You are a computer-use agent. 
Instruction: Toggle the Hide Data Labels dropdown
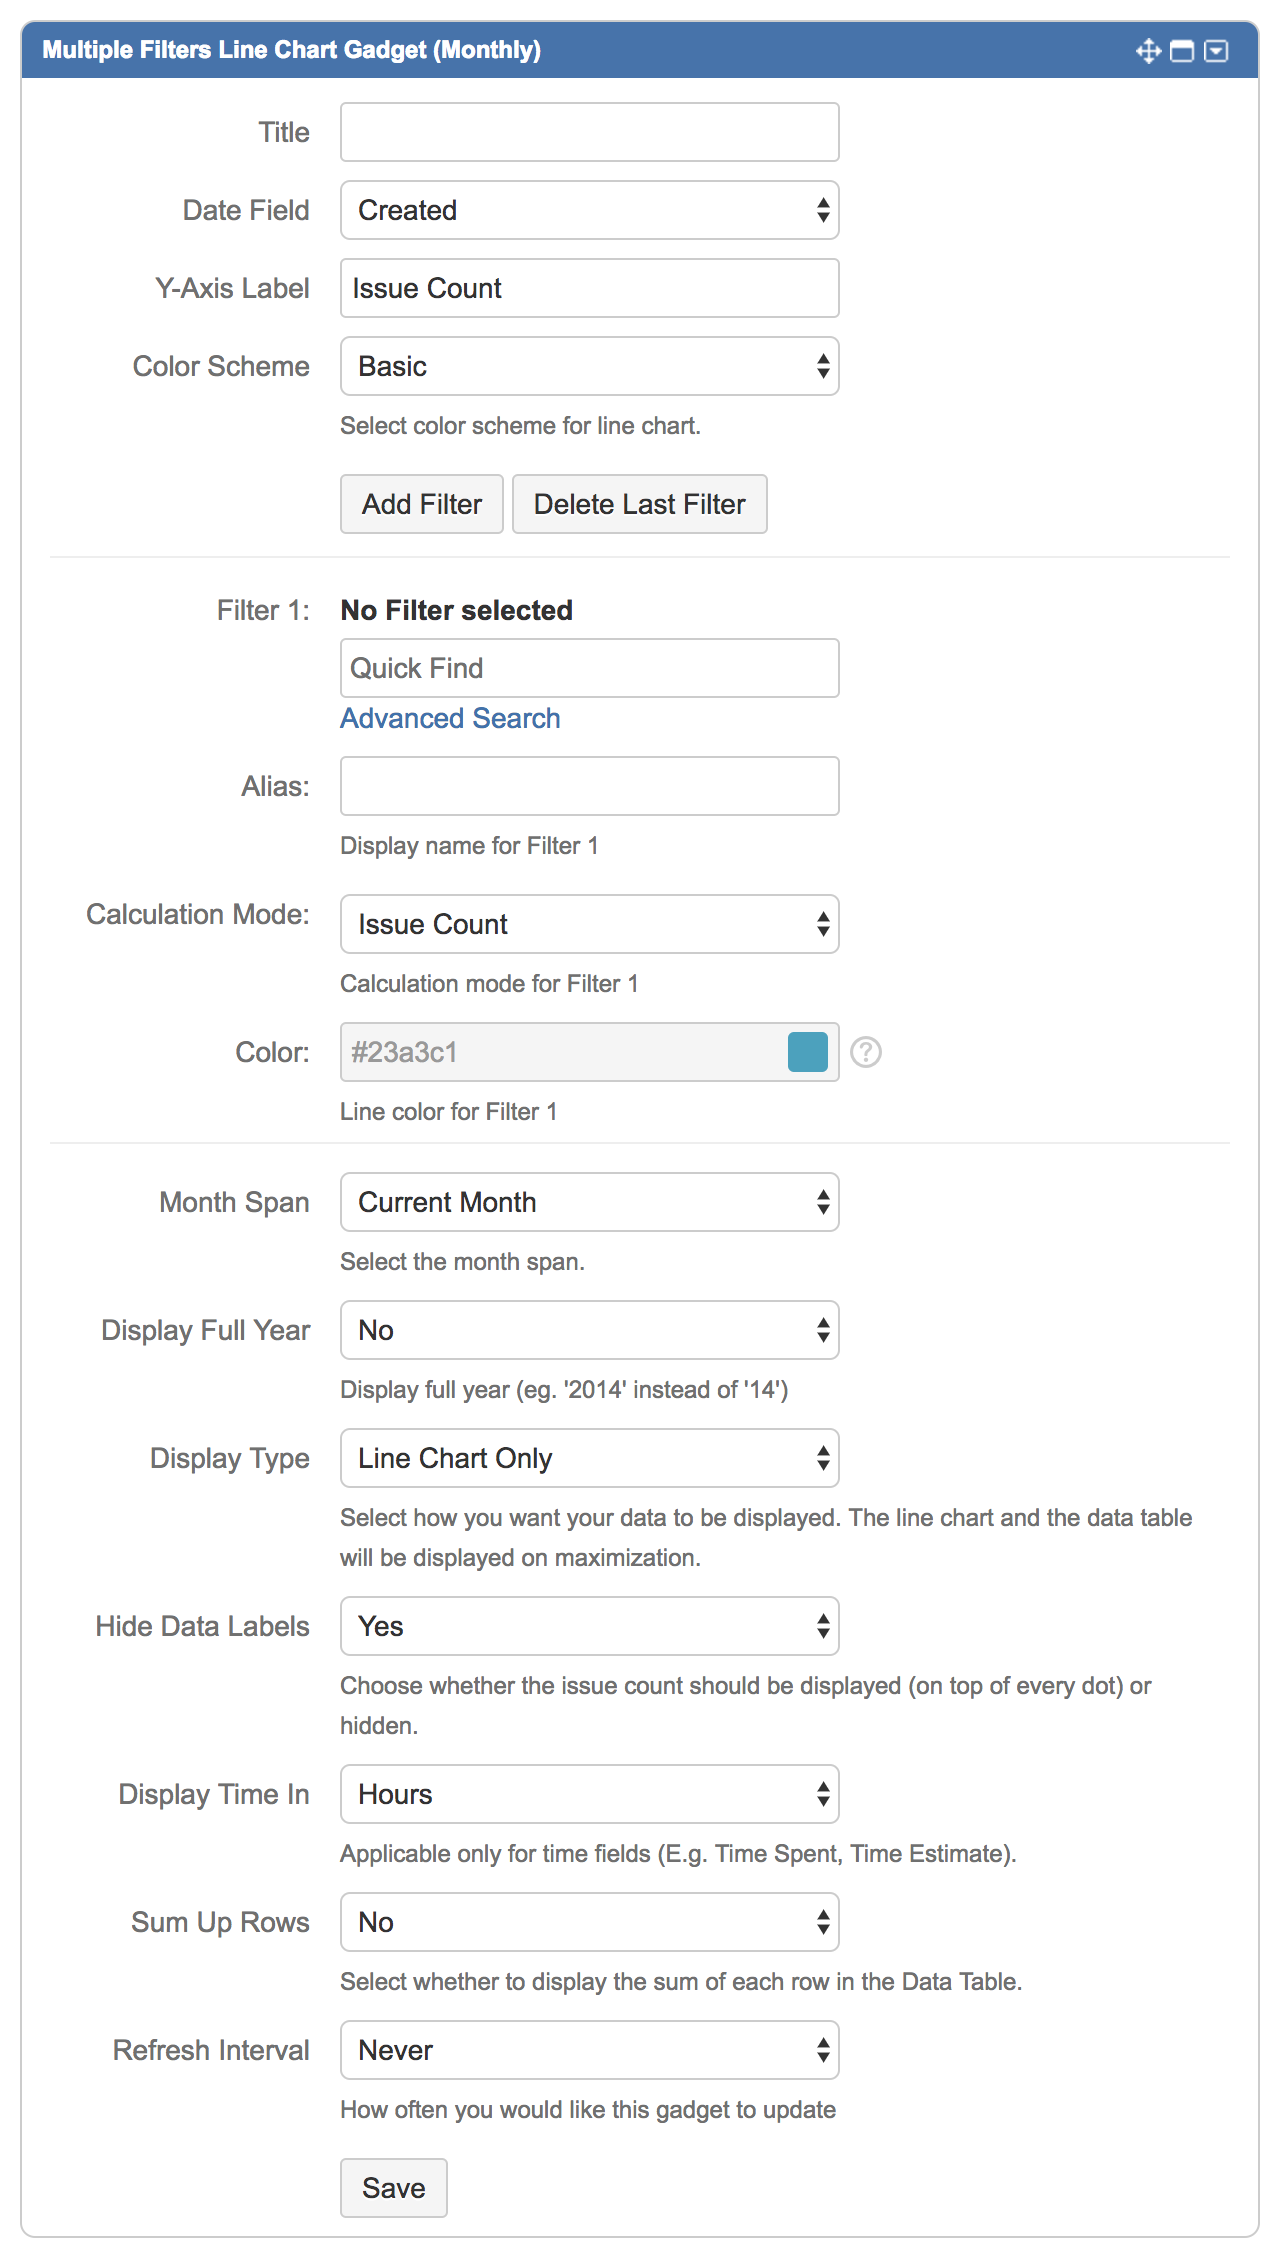pos(589,1626)
